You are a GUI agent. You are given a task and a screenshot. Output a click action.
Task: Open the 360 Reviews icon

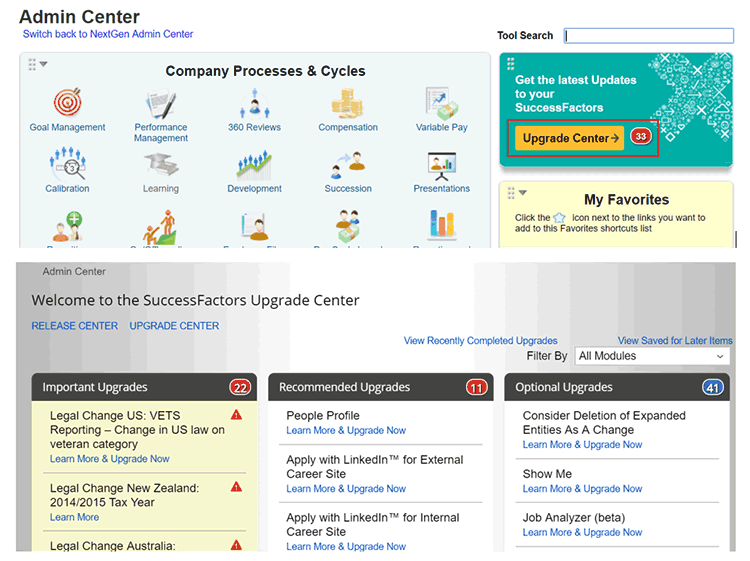click(254, 103)
